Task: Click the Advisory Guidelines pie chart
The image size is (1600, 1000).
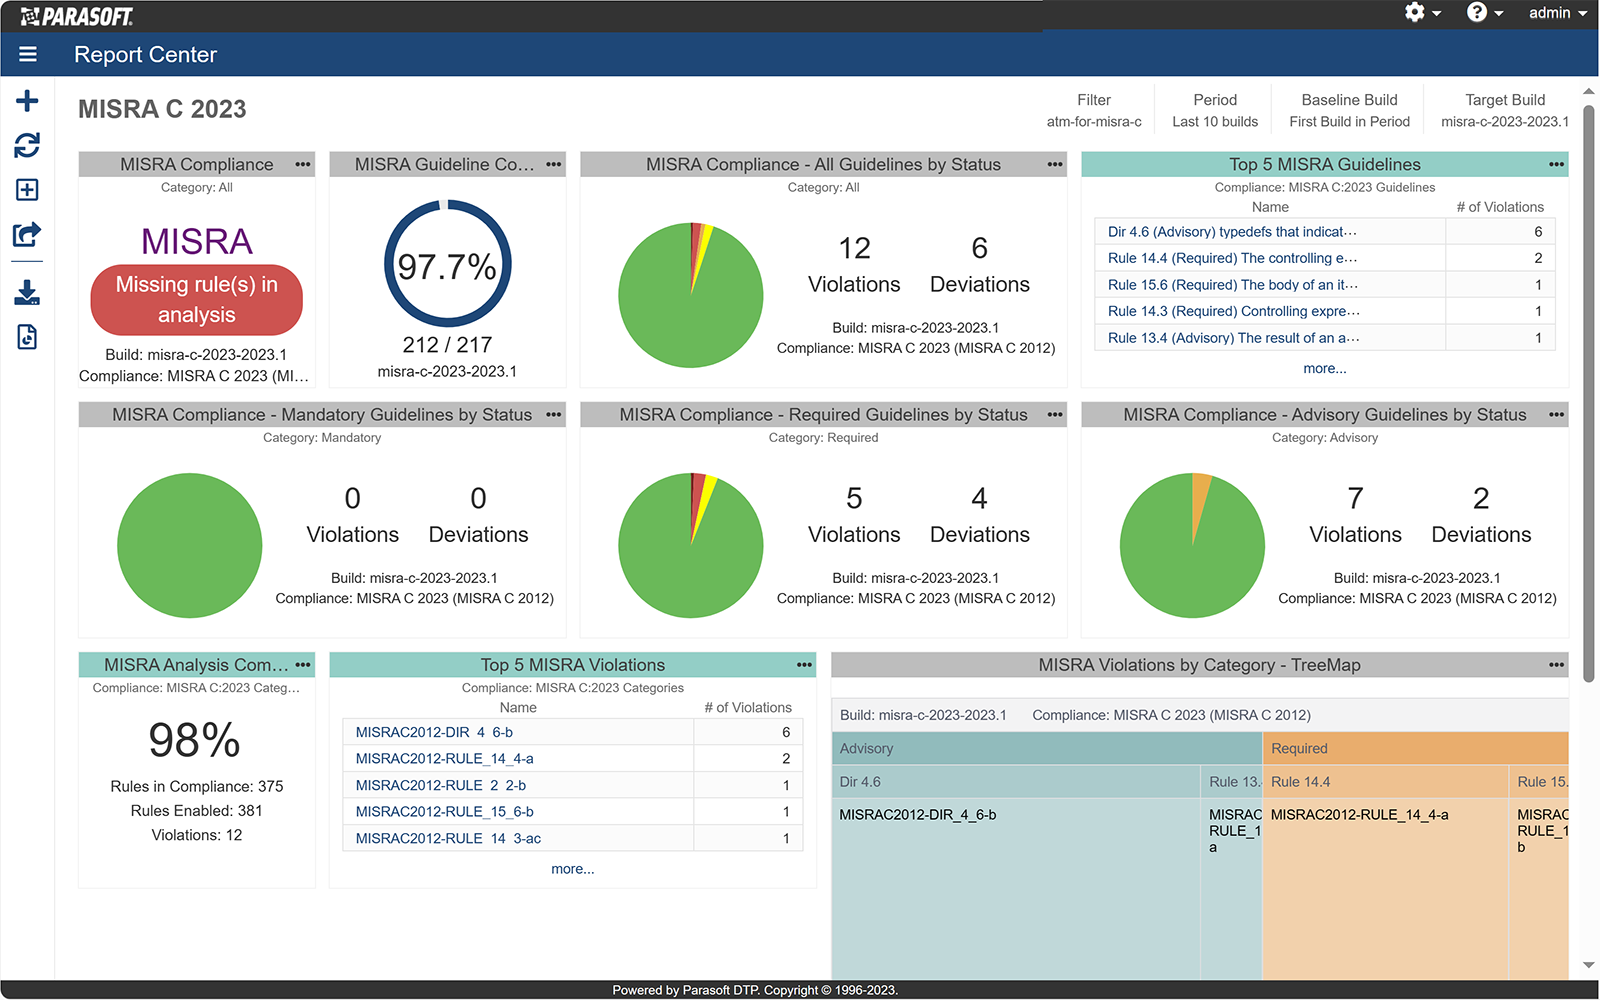Action: pyautogui.click(x=1192, y=545)
